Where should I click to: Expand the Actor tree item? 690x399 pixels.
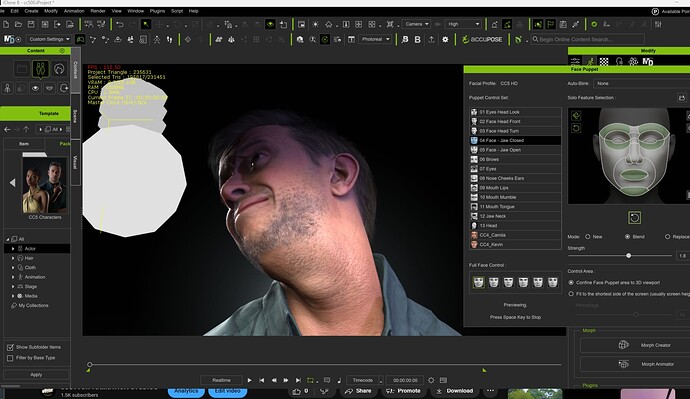[13, 249]
